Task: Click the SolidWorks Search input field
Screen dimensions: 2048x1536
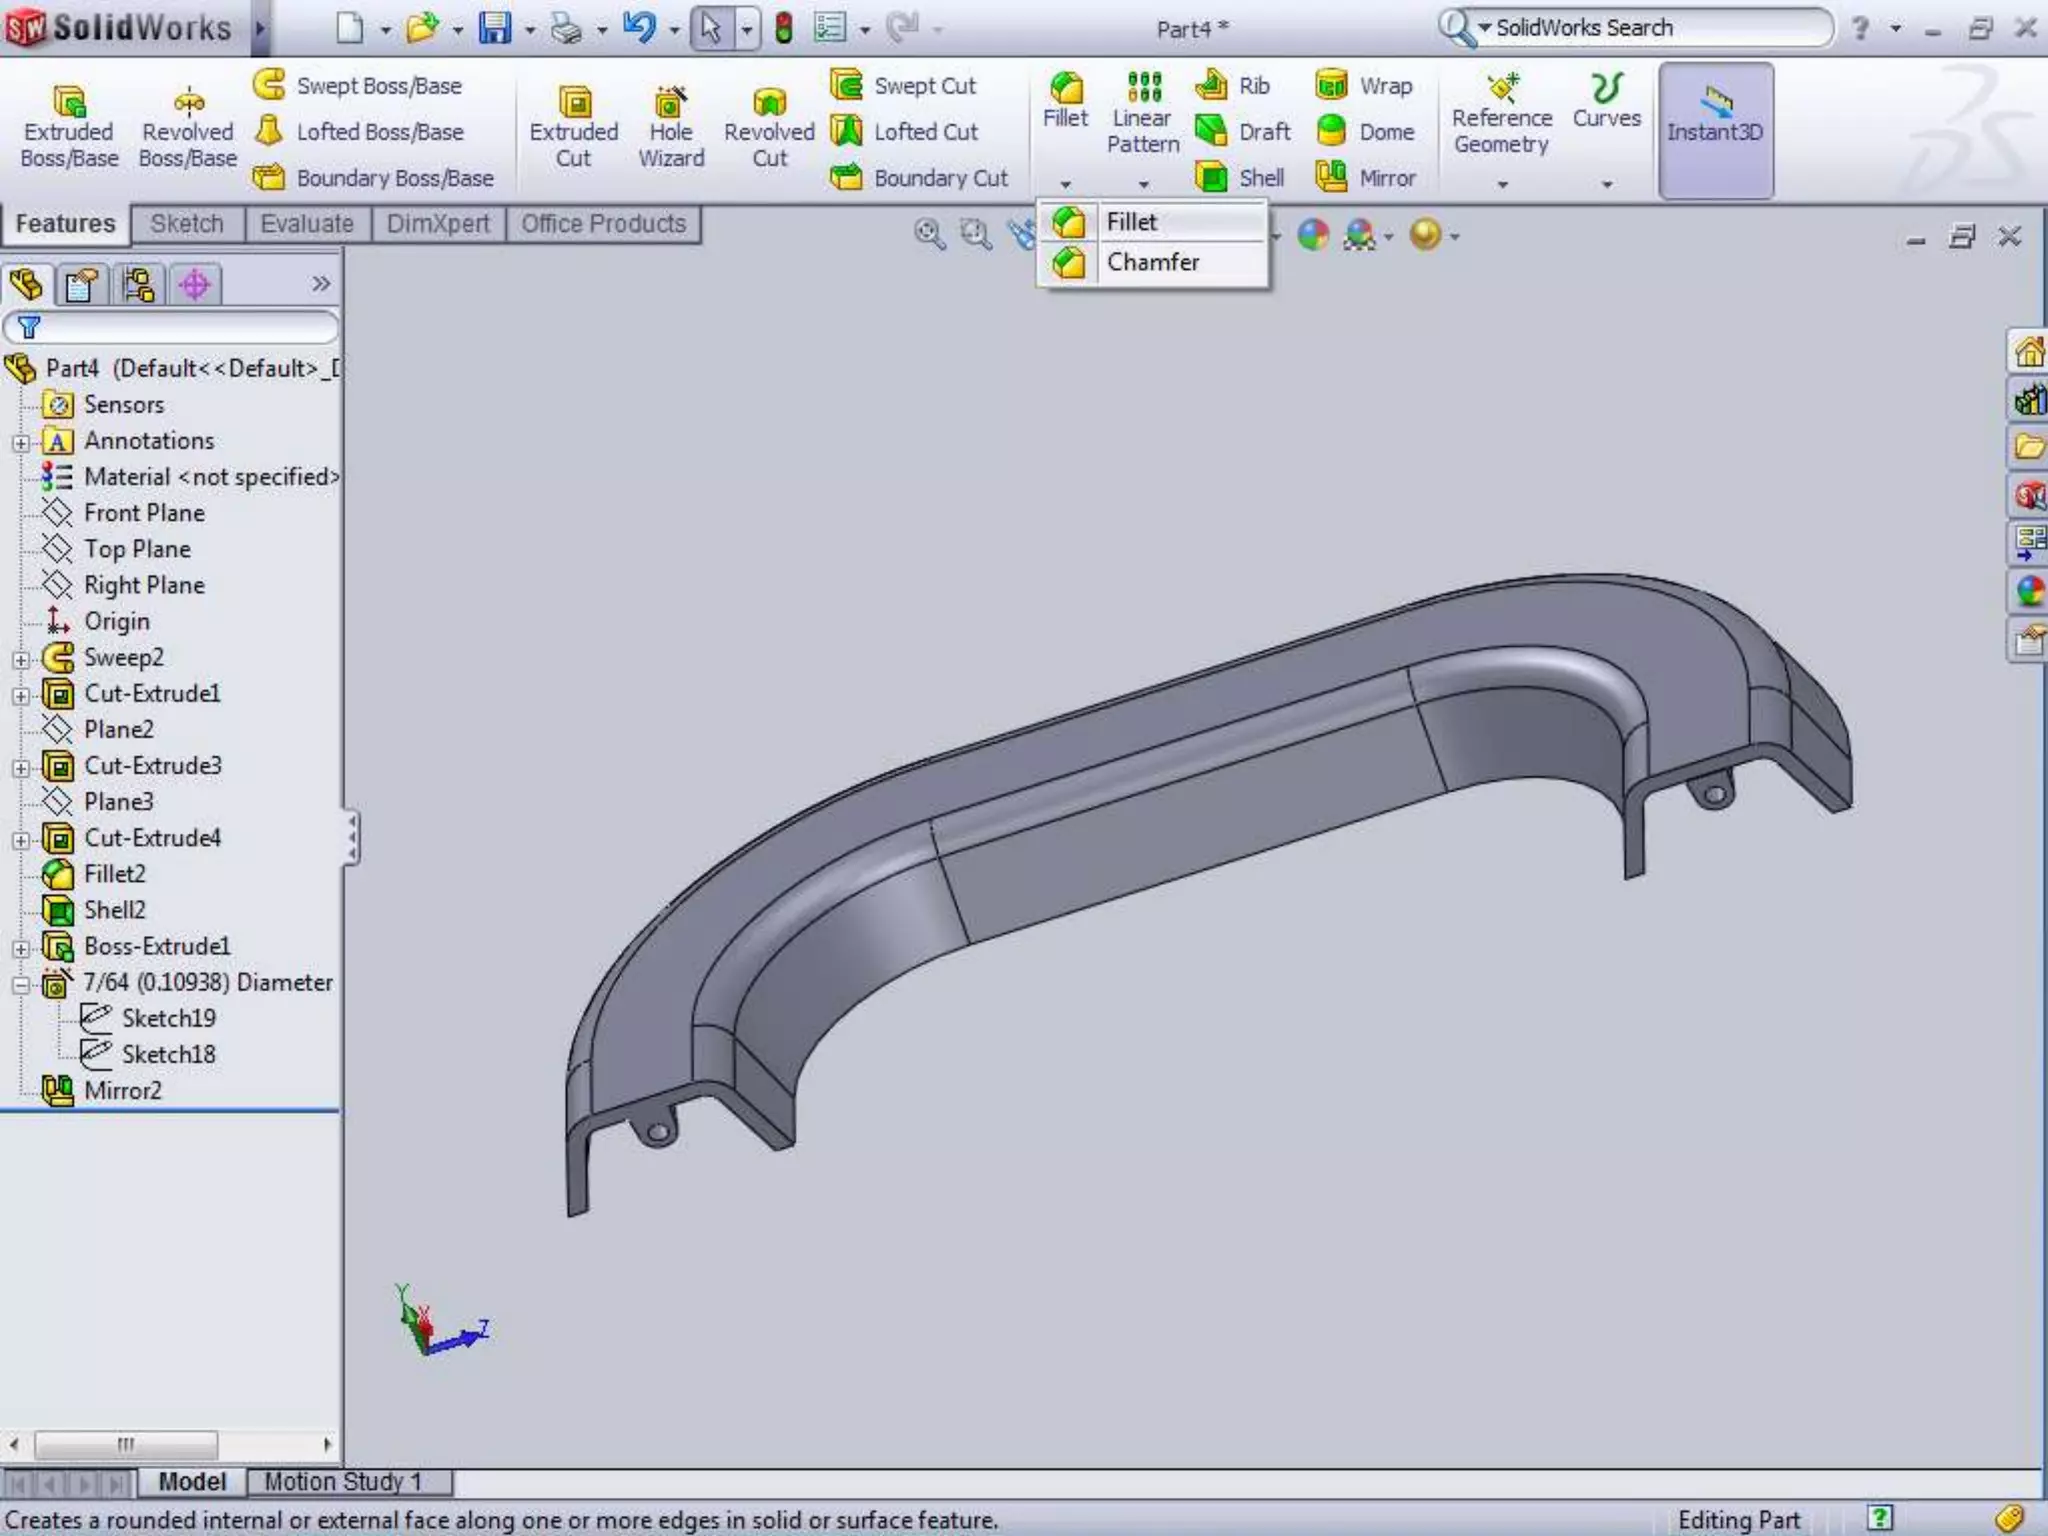Action: (1650, 28)
